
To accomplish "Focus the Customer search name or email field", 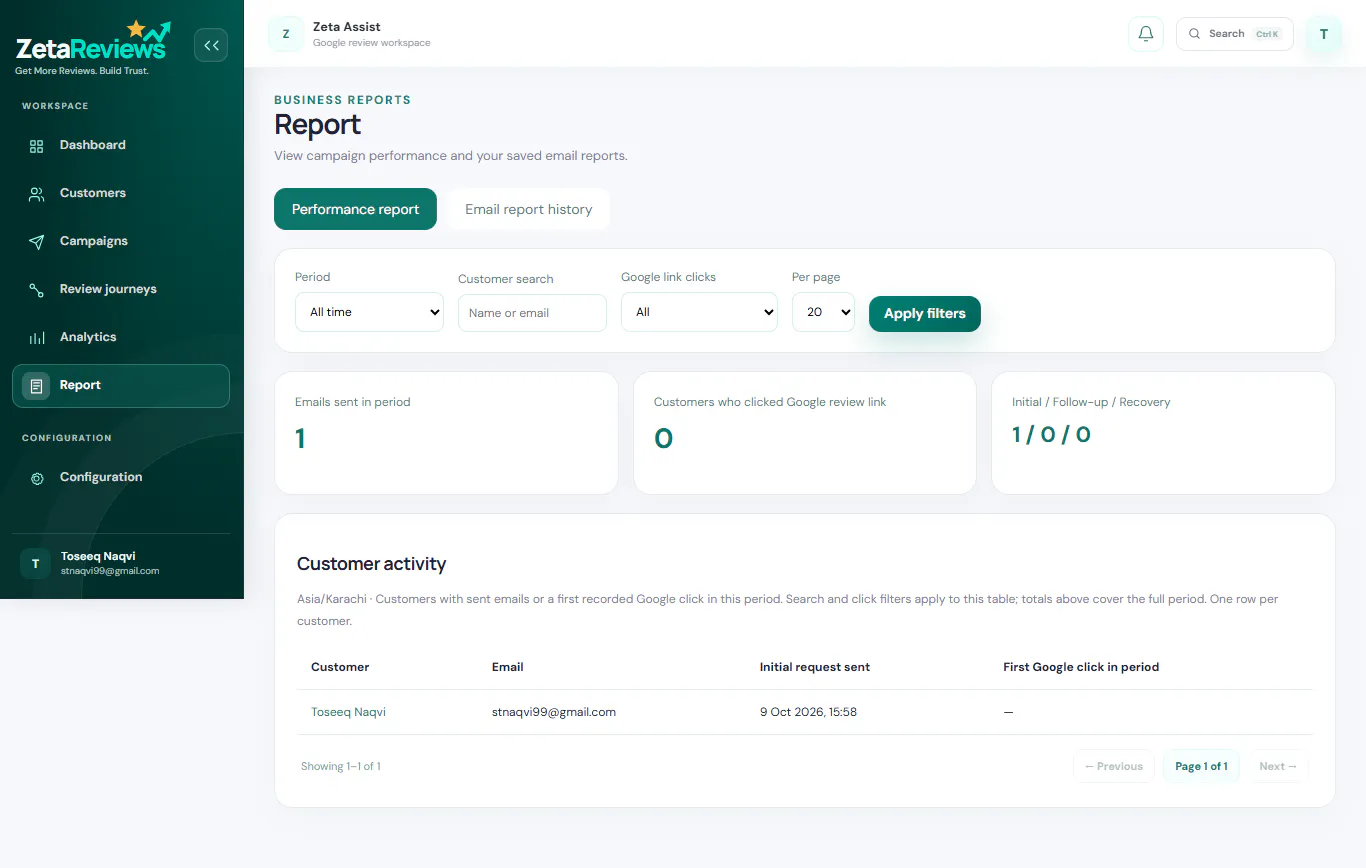I will [x=532, y=313].
